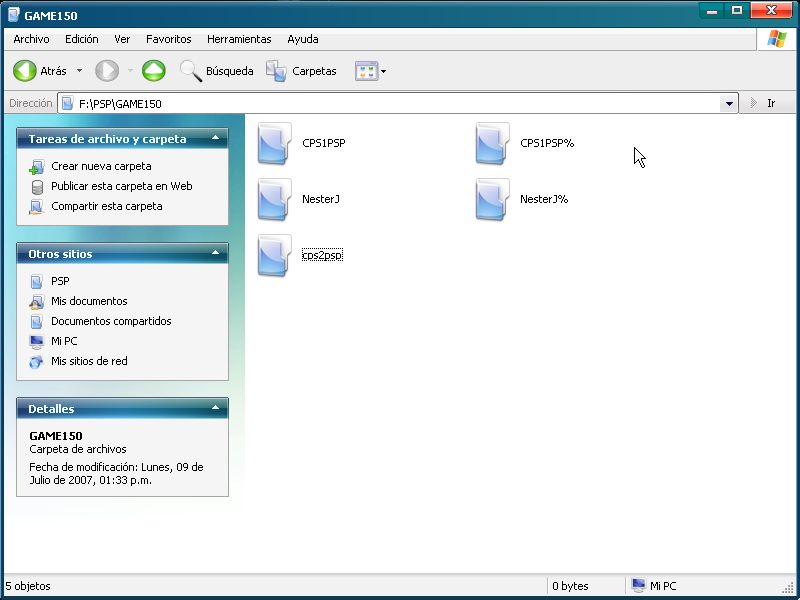Click the Mi PC link in Otros sitios
The height and width of the screenshot is (600, 800).
[x=64, y=341]
